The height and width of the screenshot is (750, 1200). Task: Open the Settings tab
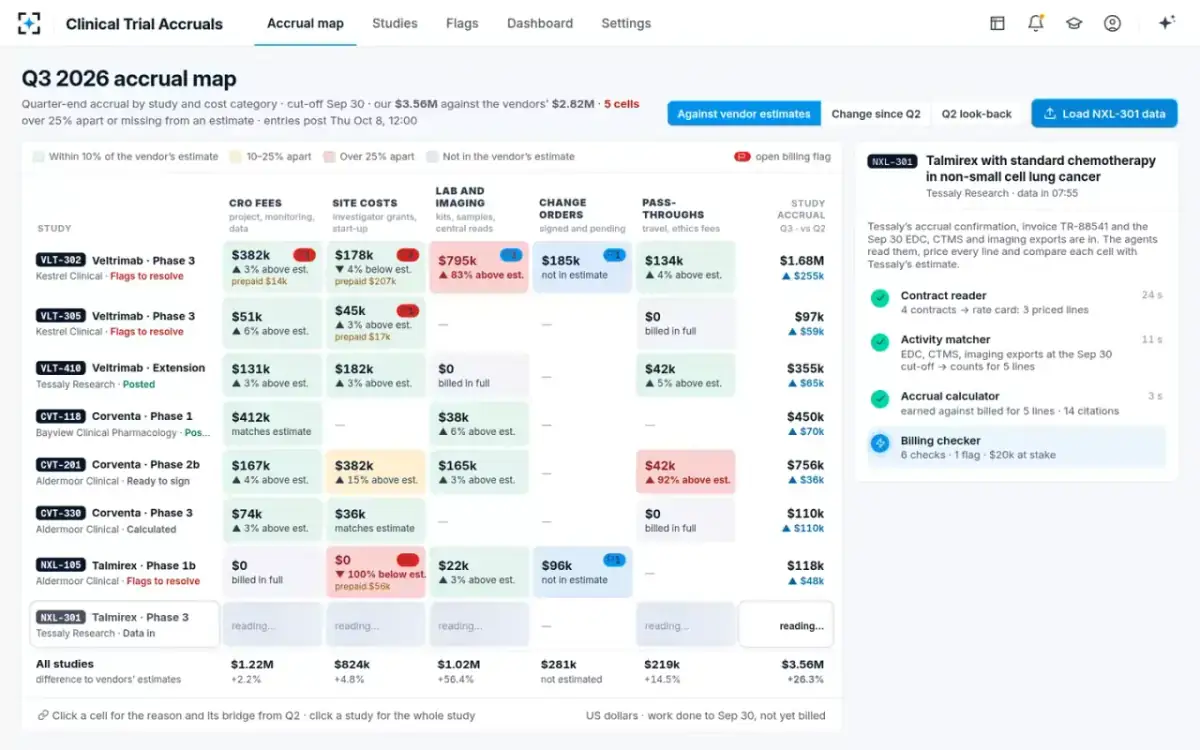click(626, 23)
